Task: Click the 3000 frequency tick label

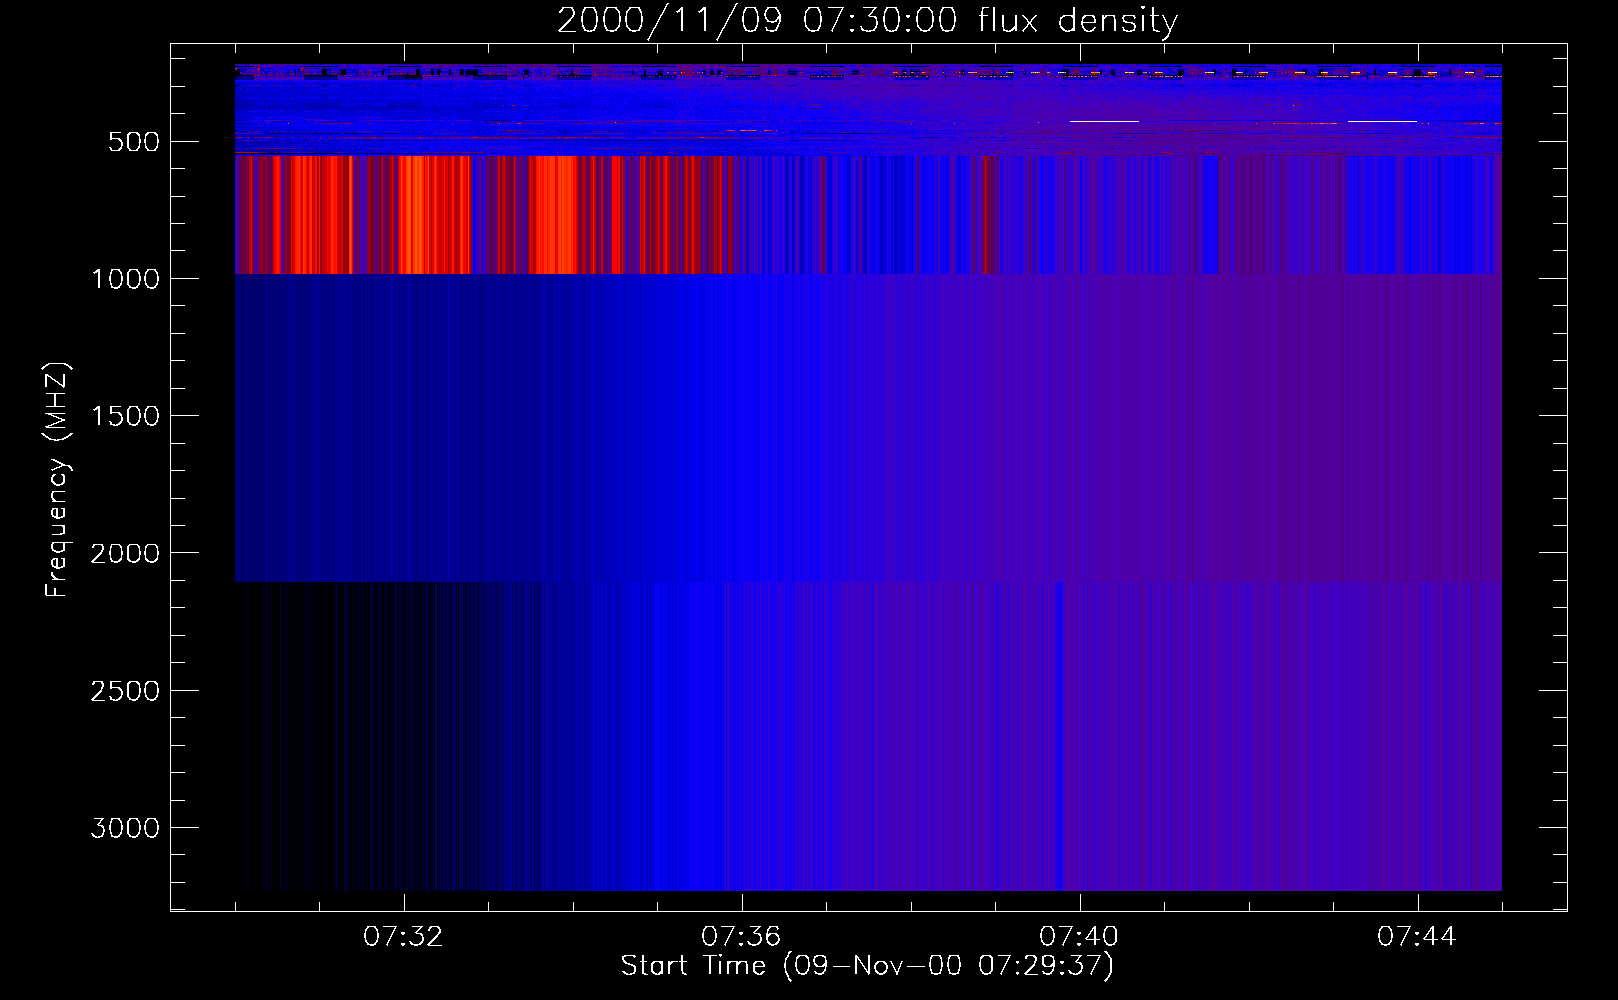Action: (x=125, y=828)
